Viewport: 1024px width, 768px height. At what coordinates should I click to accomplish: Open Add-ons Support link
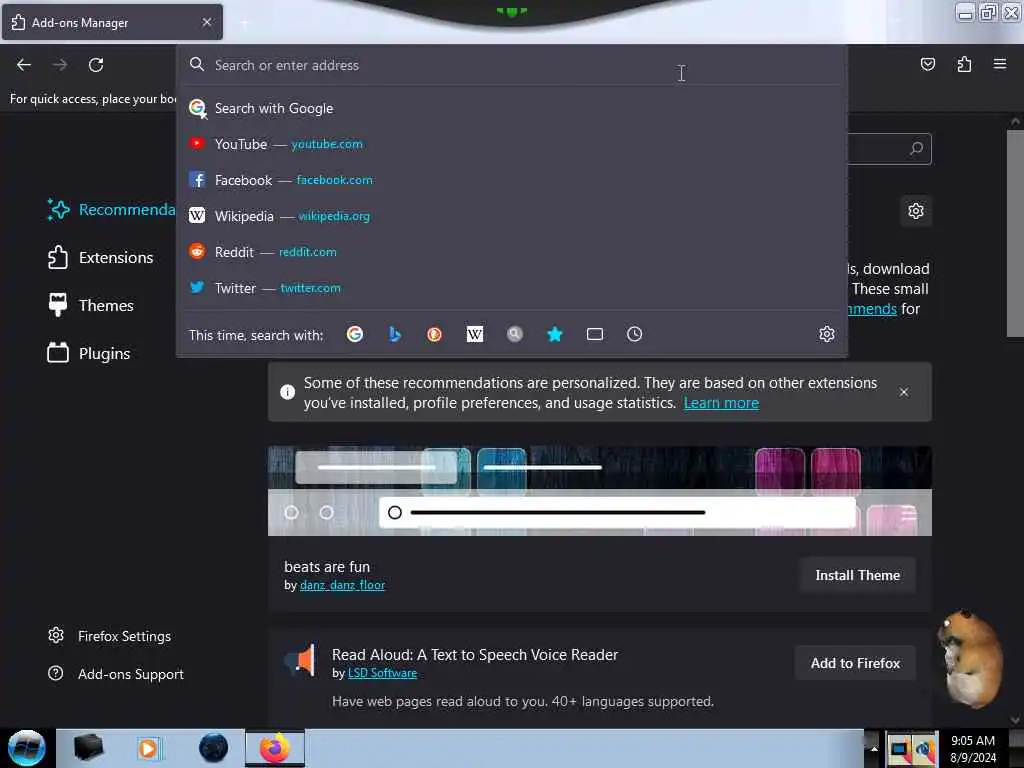116,674
